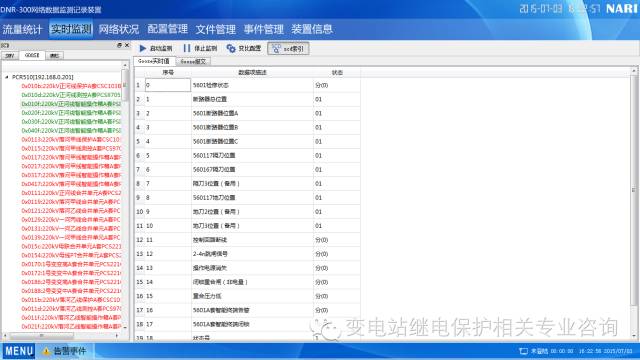Click the MENU button
Viewport: 640px width, 360px height.
(x=19, y=351)
